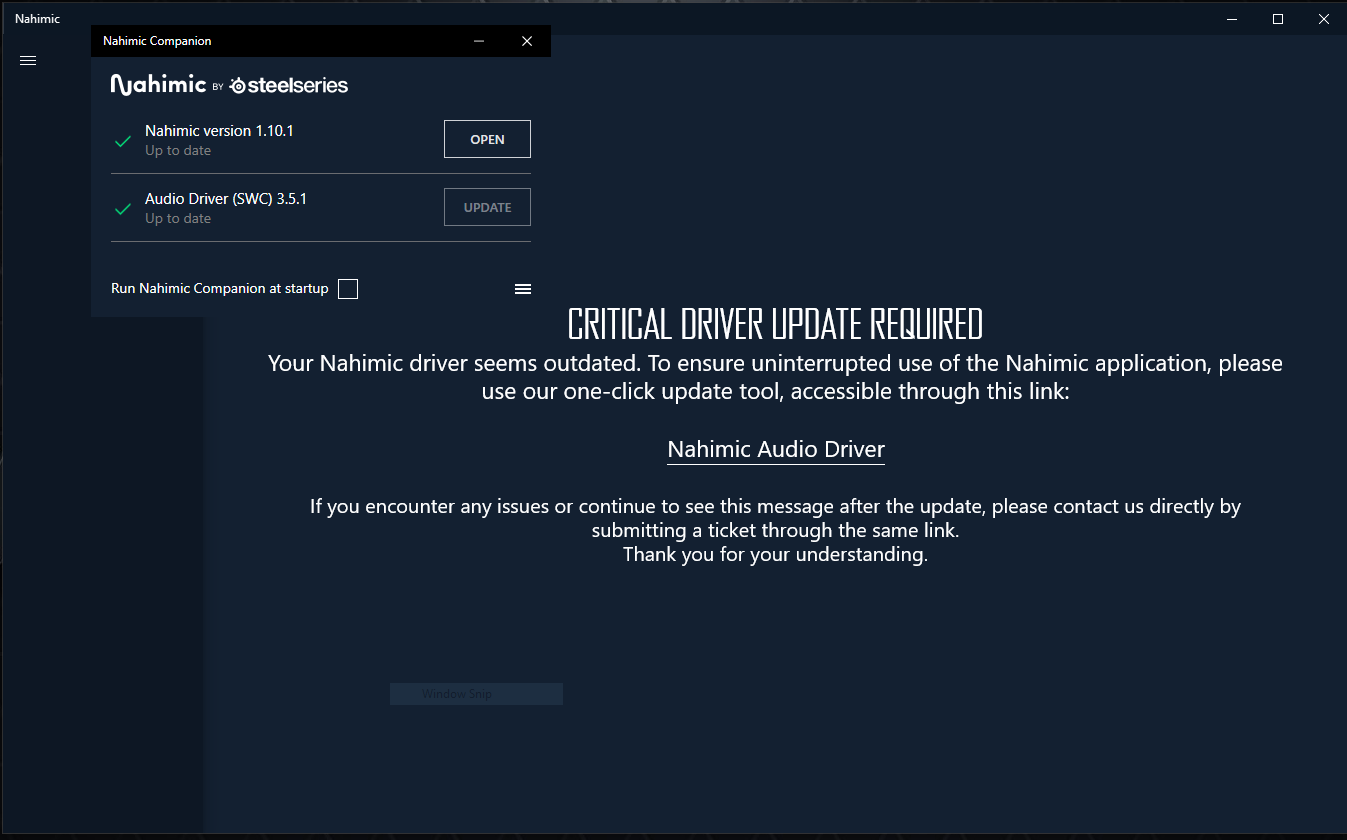Open the main Nahimic hamburger menu

pyautogui.click(x=28, y=60)
